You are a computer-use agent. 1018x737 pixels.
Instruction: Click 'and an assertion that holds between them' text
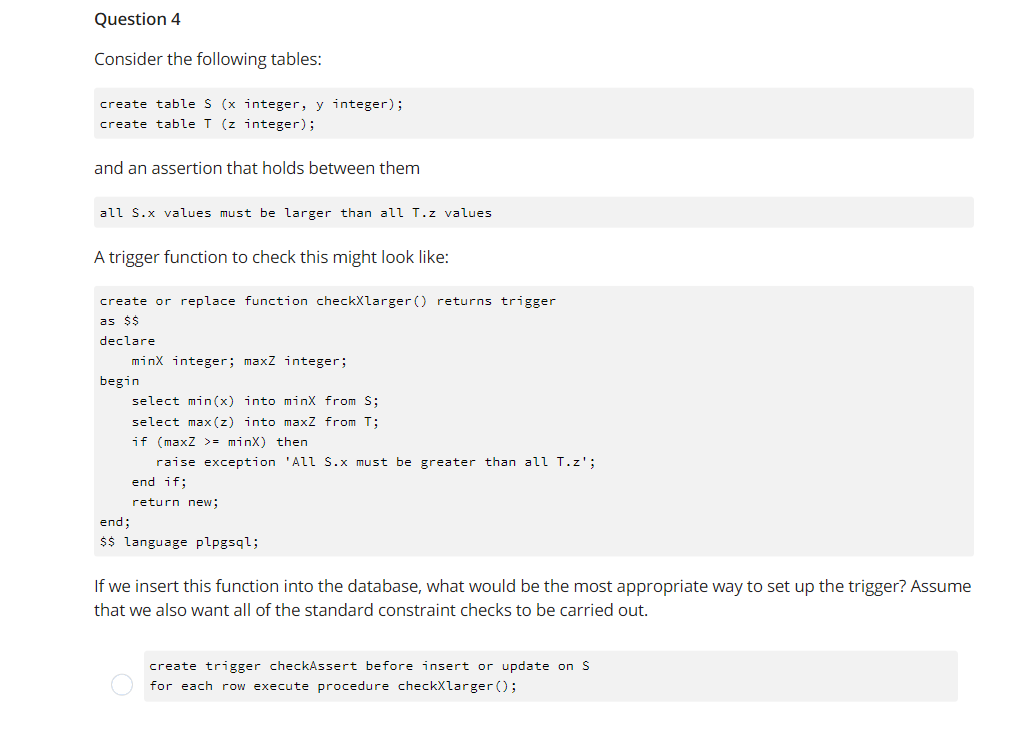click(256, 168)
